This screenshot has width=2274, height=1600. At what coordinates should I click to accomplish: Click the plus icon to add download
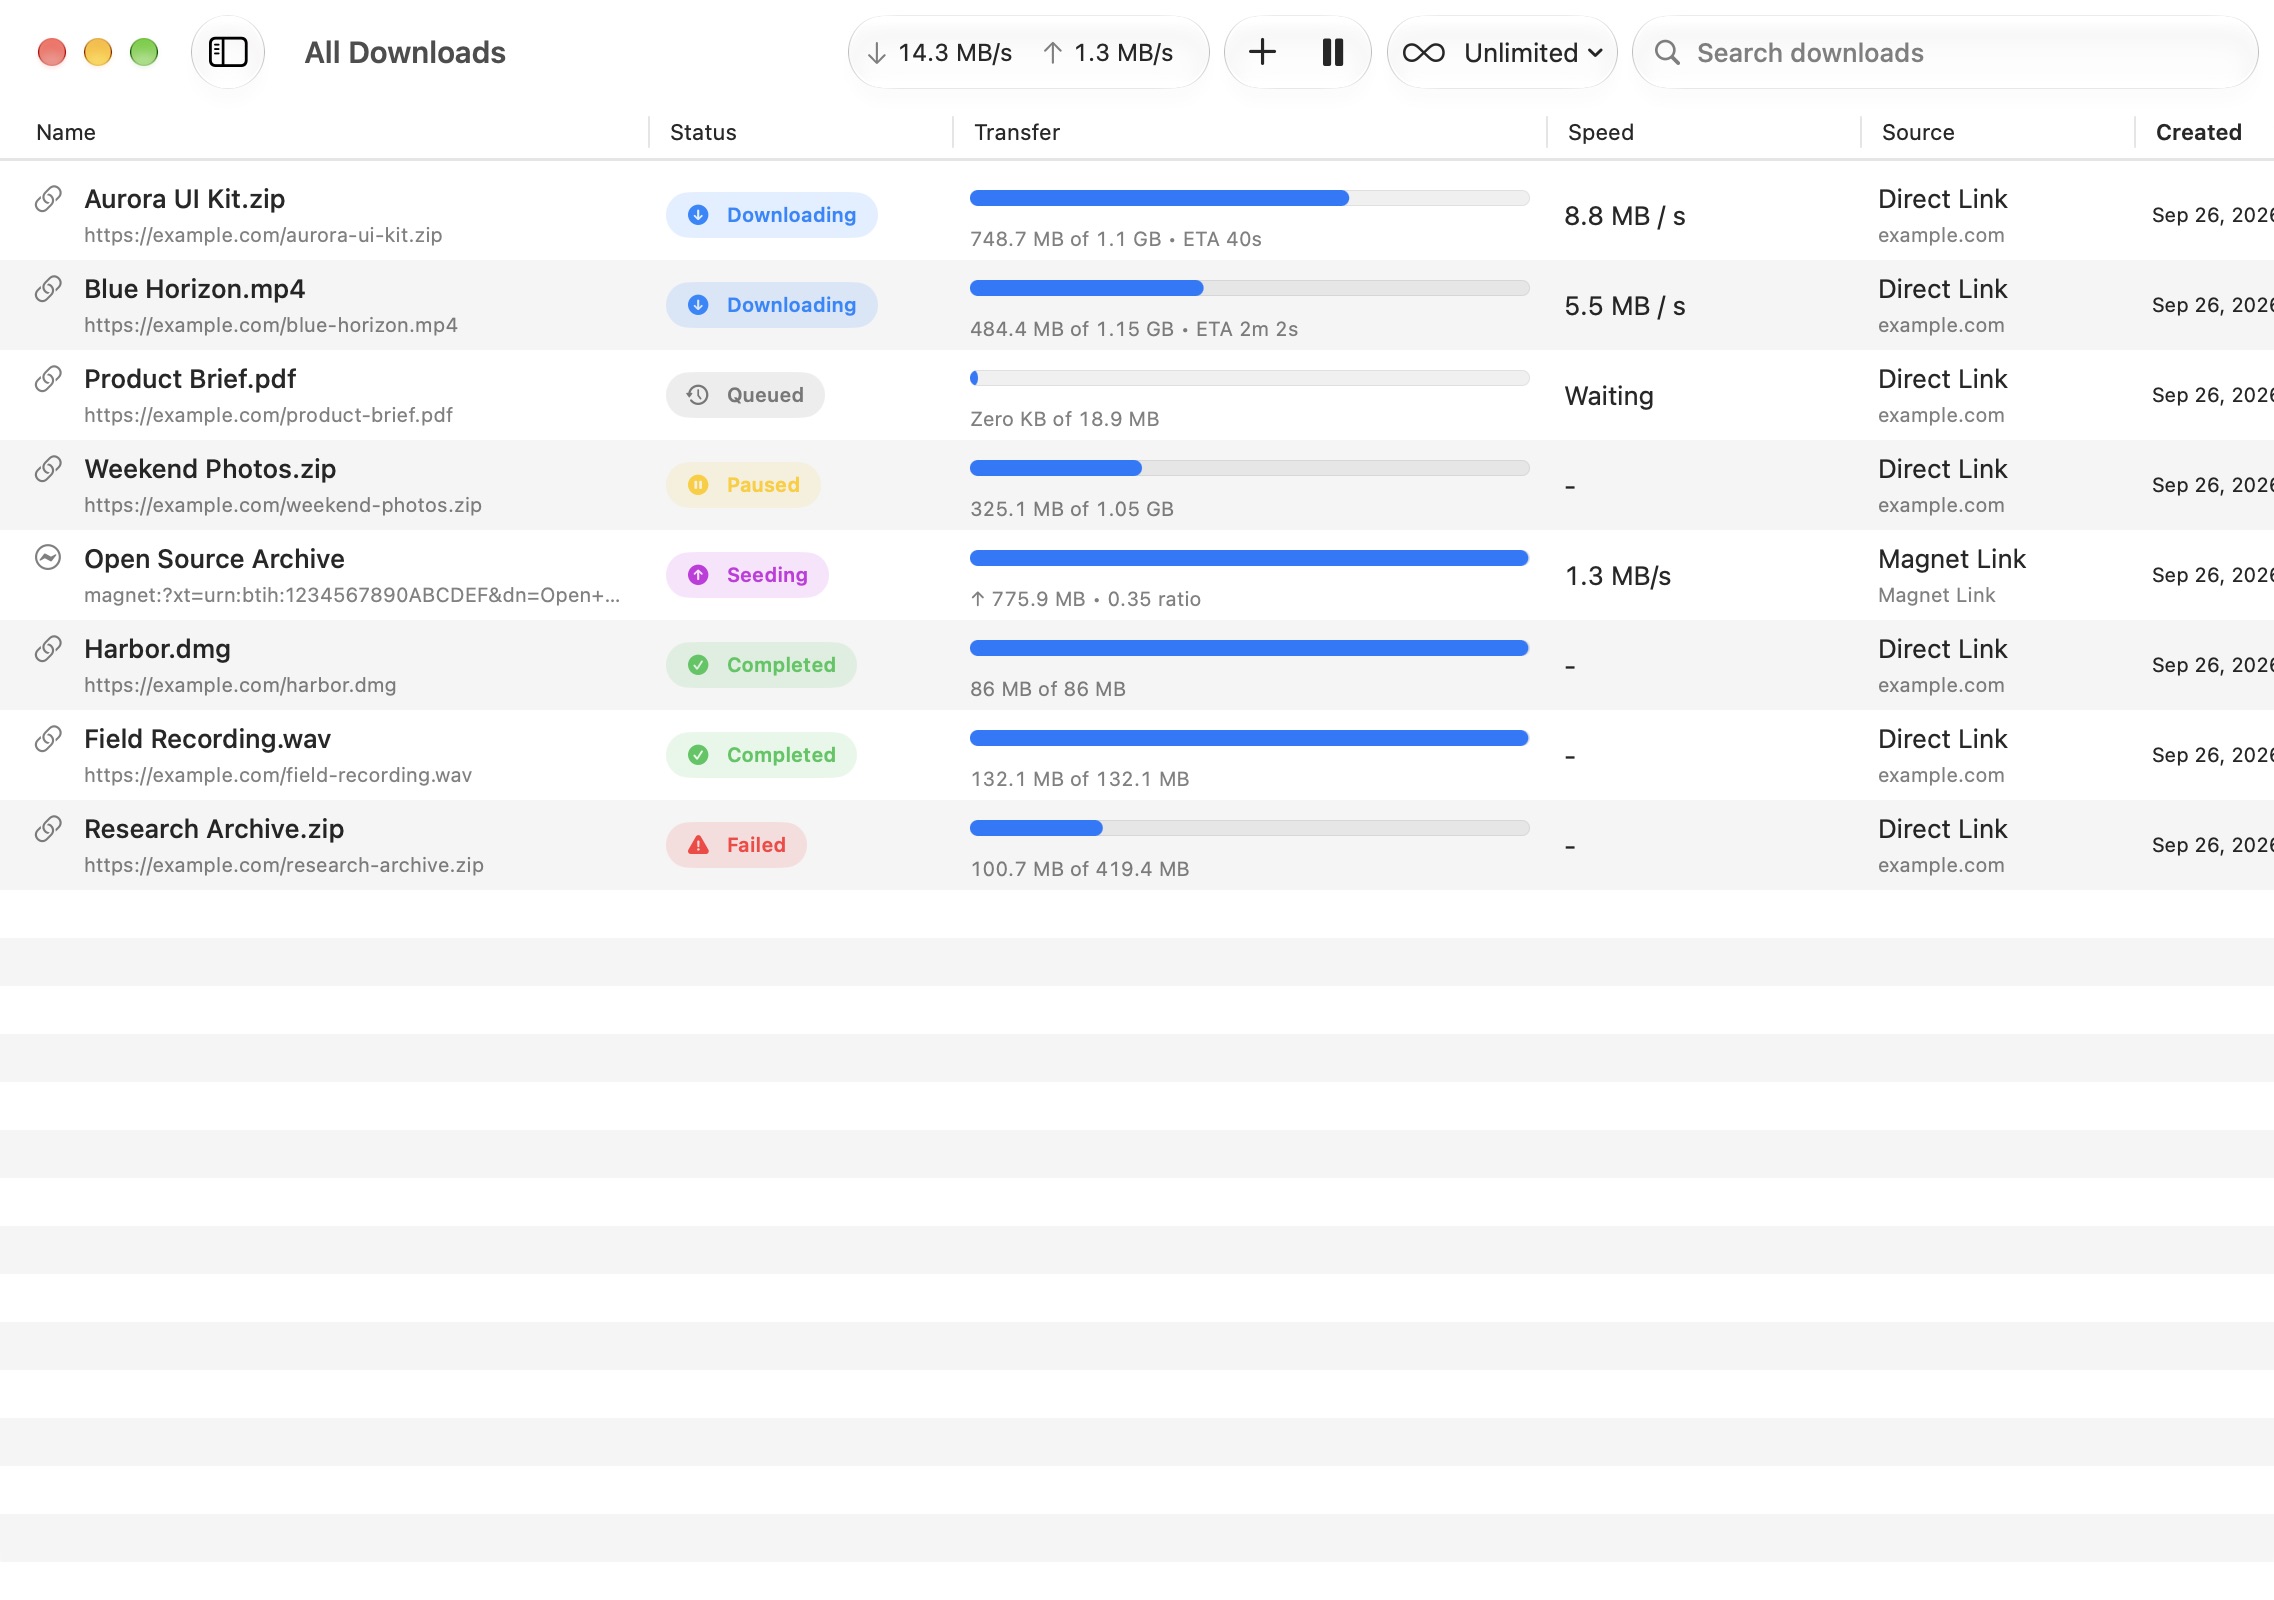tap(1262, 52)
